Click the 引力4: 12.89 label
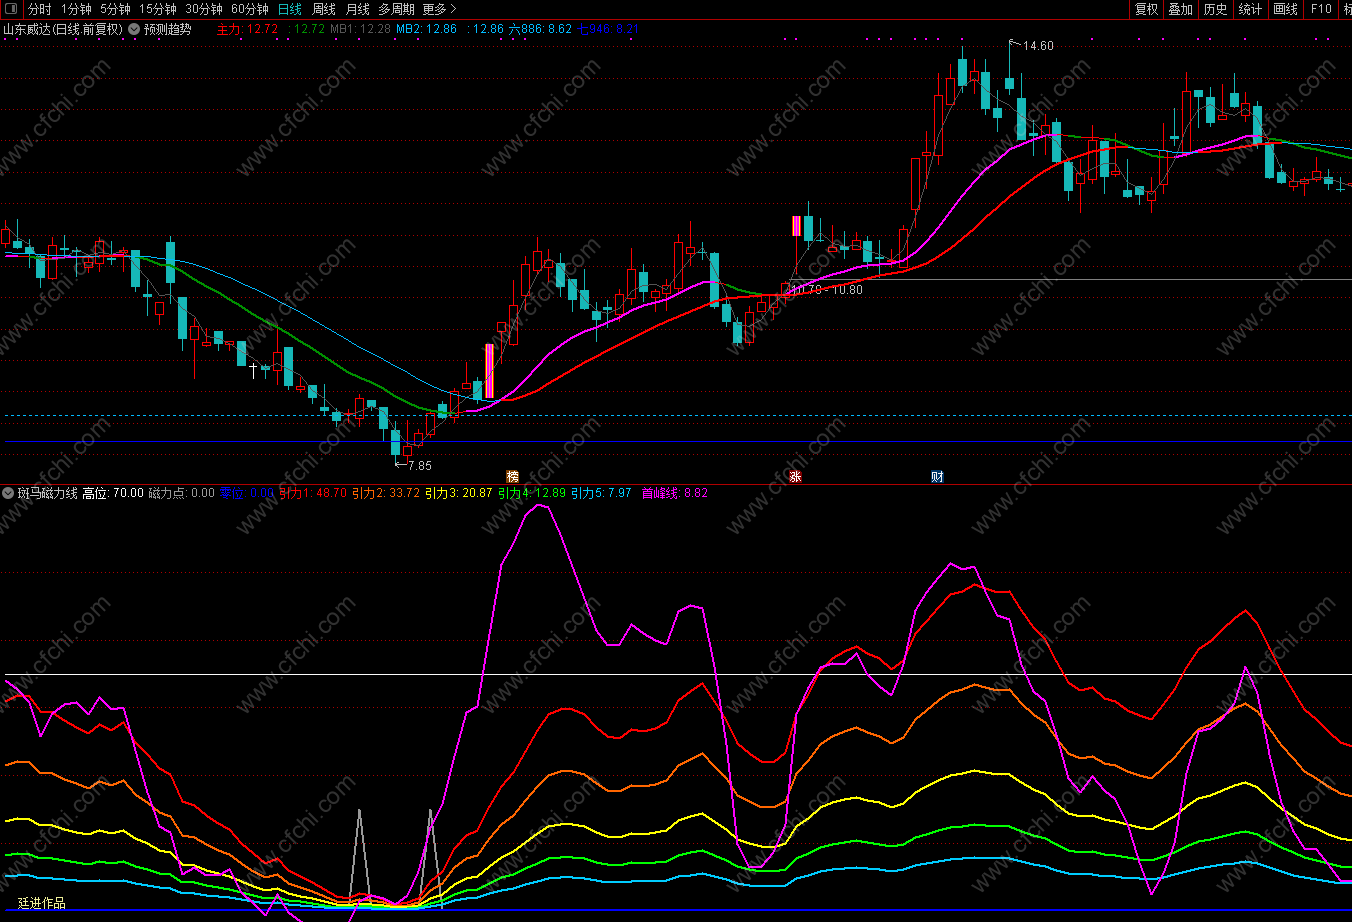 coord(532,493)
